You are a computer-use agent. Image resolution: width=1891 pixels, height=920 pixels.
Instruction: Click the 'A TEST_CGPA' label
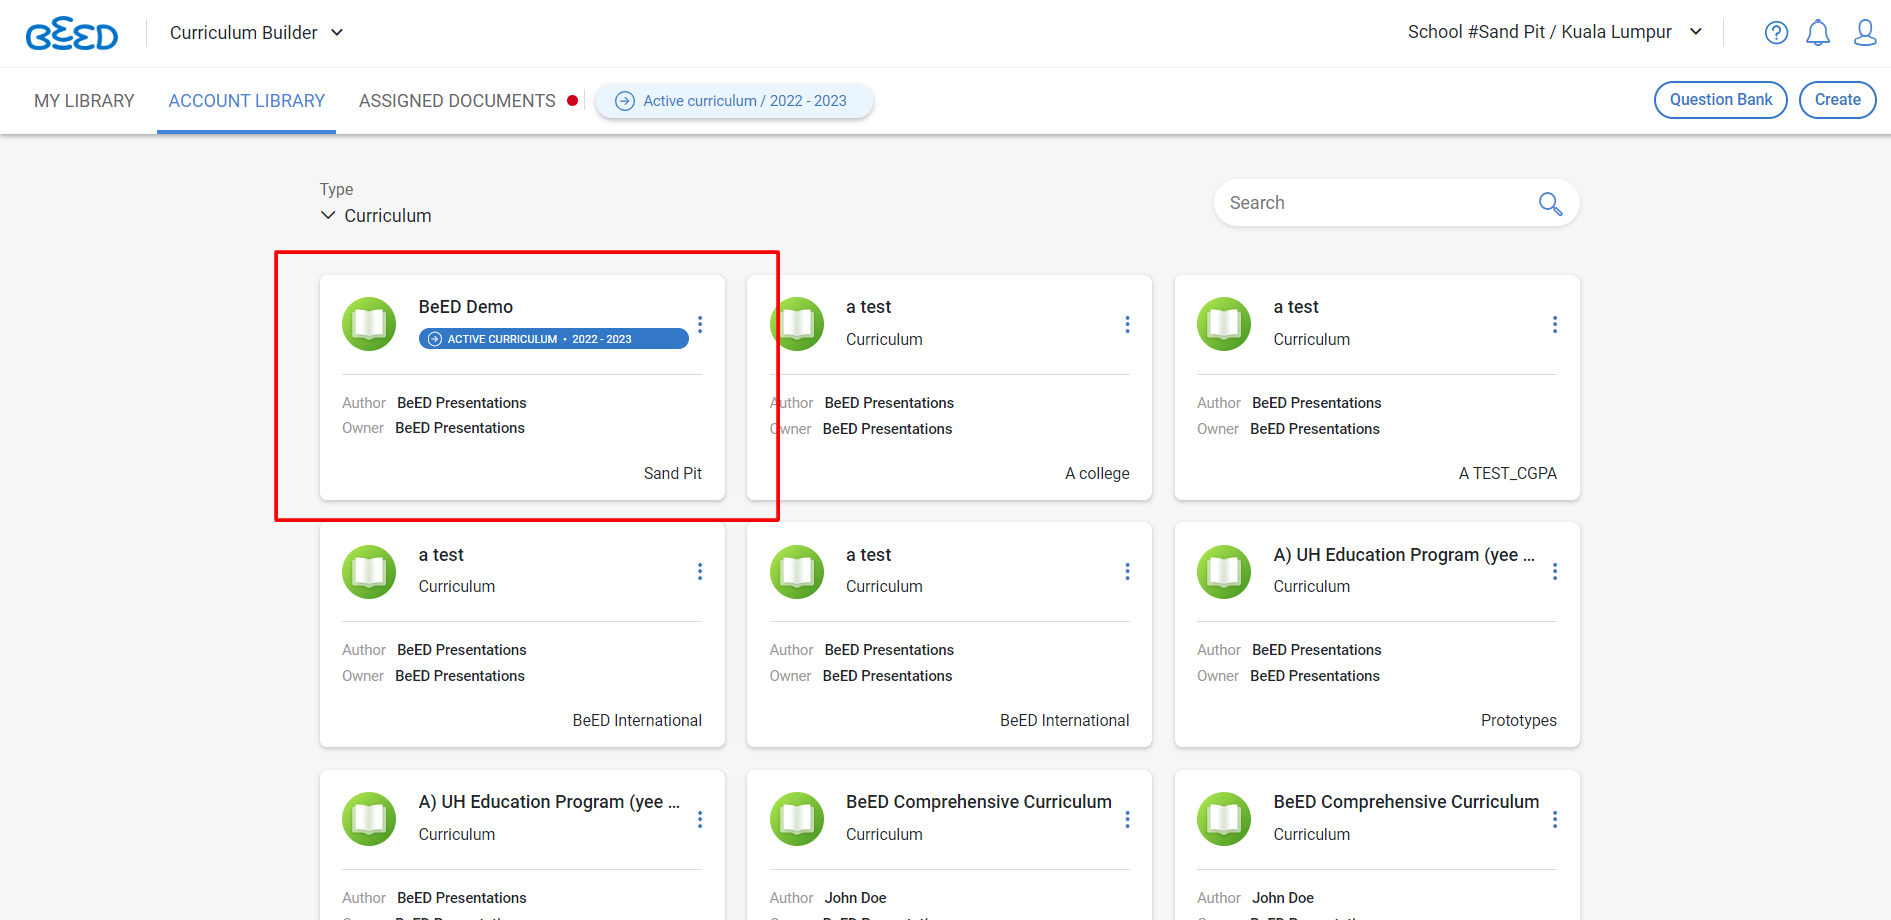coord(1507,473)
